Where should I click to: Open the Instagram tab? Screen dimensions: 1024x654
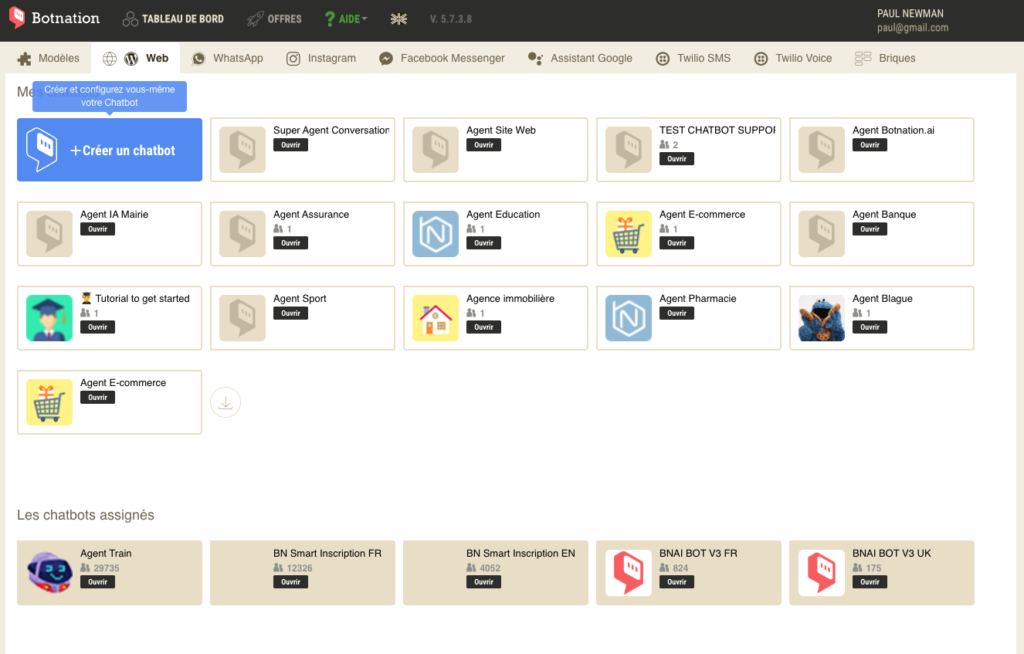pos(321,58)
